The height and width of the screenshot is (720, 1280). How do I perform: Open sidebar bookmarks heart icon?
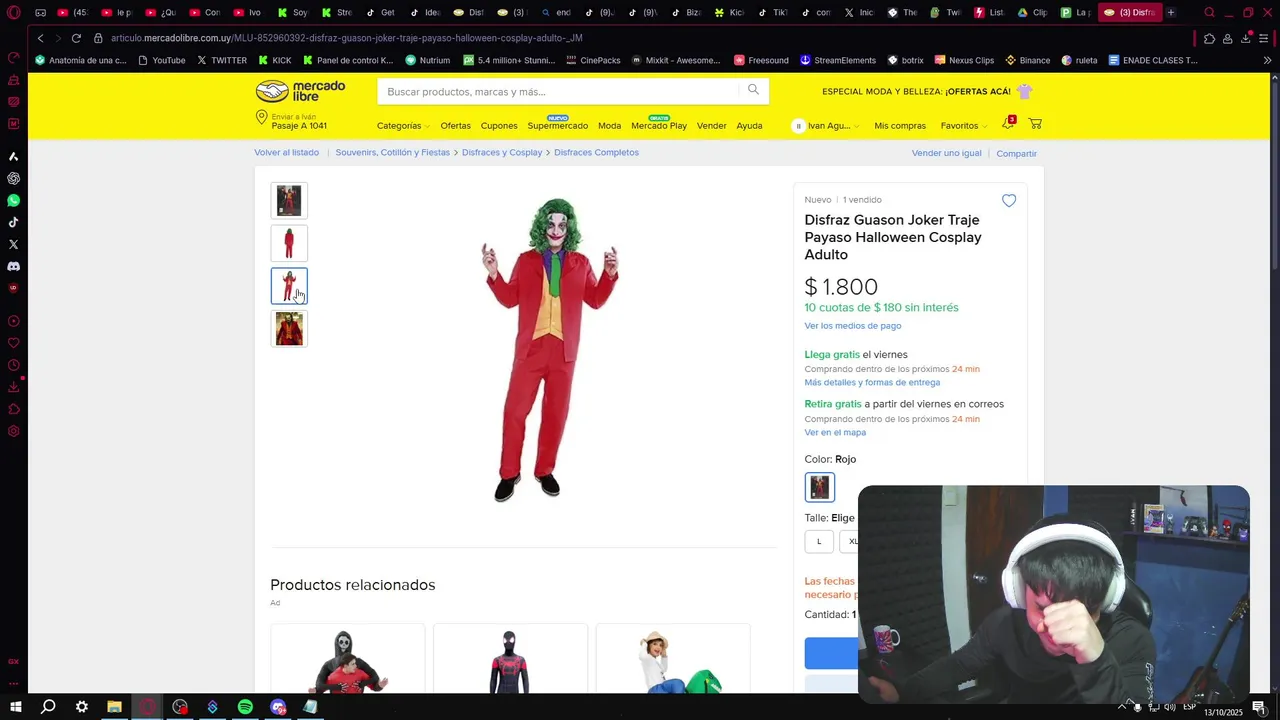coord(13,343)
